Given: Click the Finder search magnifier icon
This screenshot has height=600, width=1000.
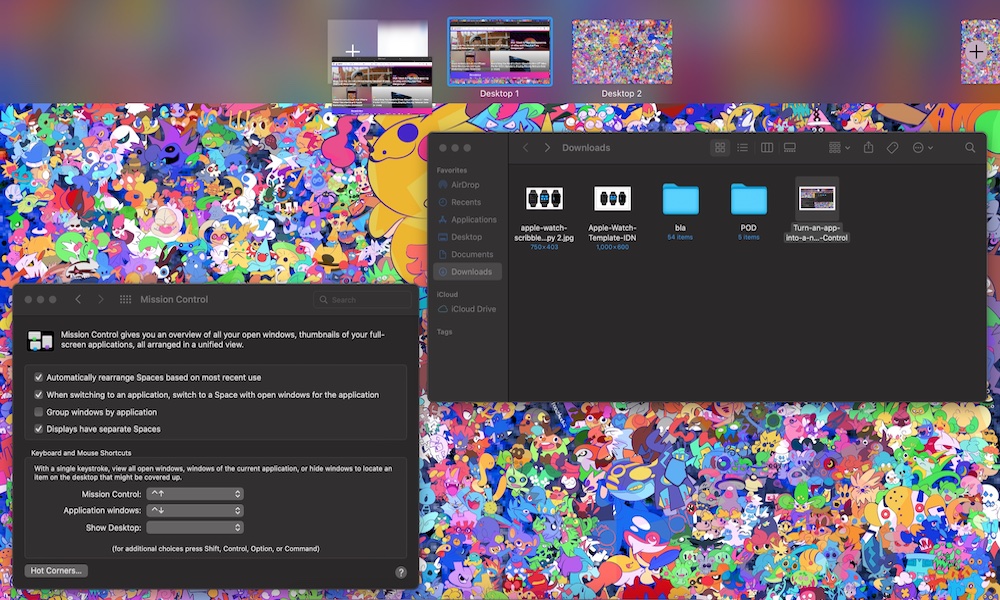Looking at the screenshot, I should [x=970, y=148].
